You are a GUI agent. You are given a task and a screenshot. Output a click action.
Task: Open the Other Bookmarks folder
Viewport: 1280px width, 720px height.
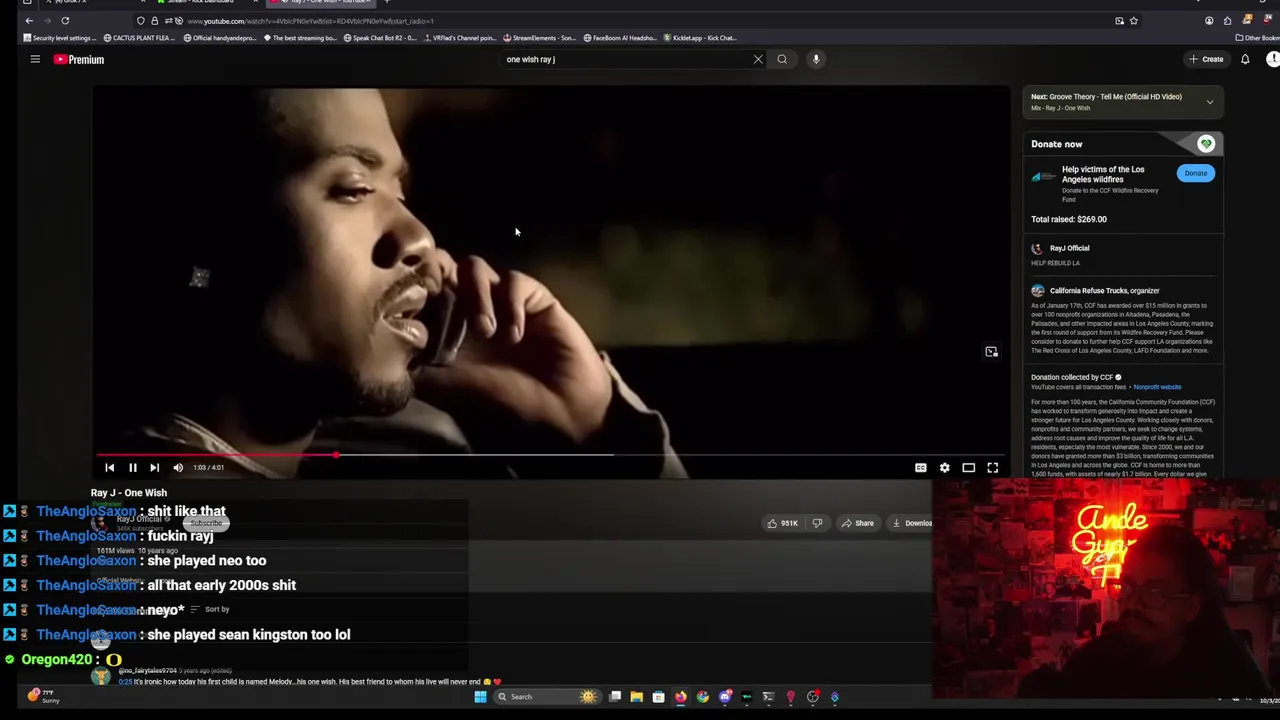click(1258, 38)
